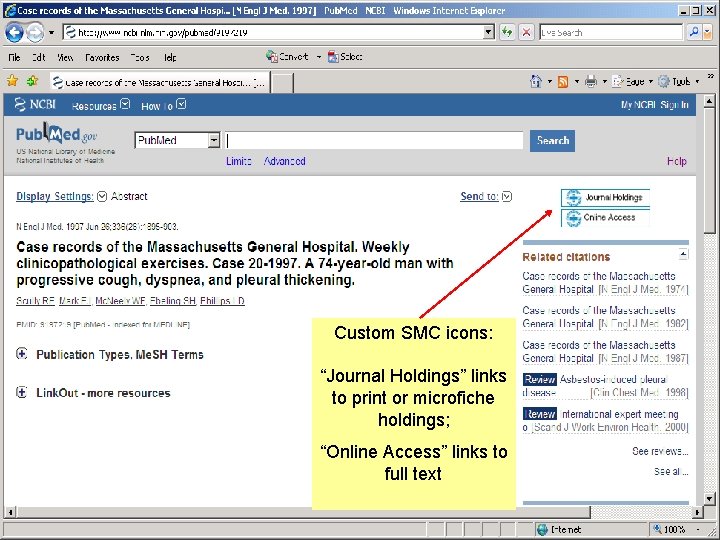Open the Favorites menu
This screenshot has width=720, height=540.
pos(102,57)
